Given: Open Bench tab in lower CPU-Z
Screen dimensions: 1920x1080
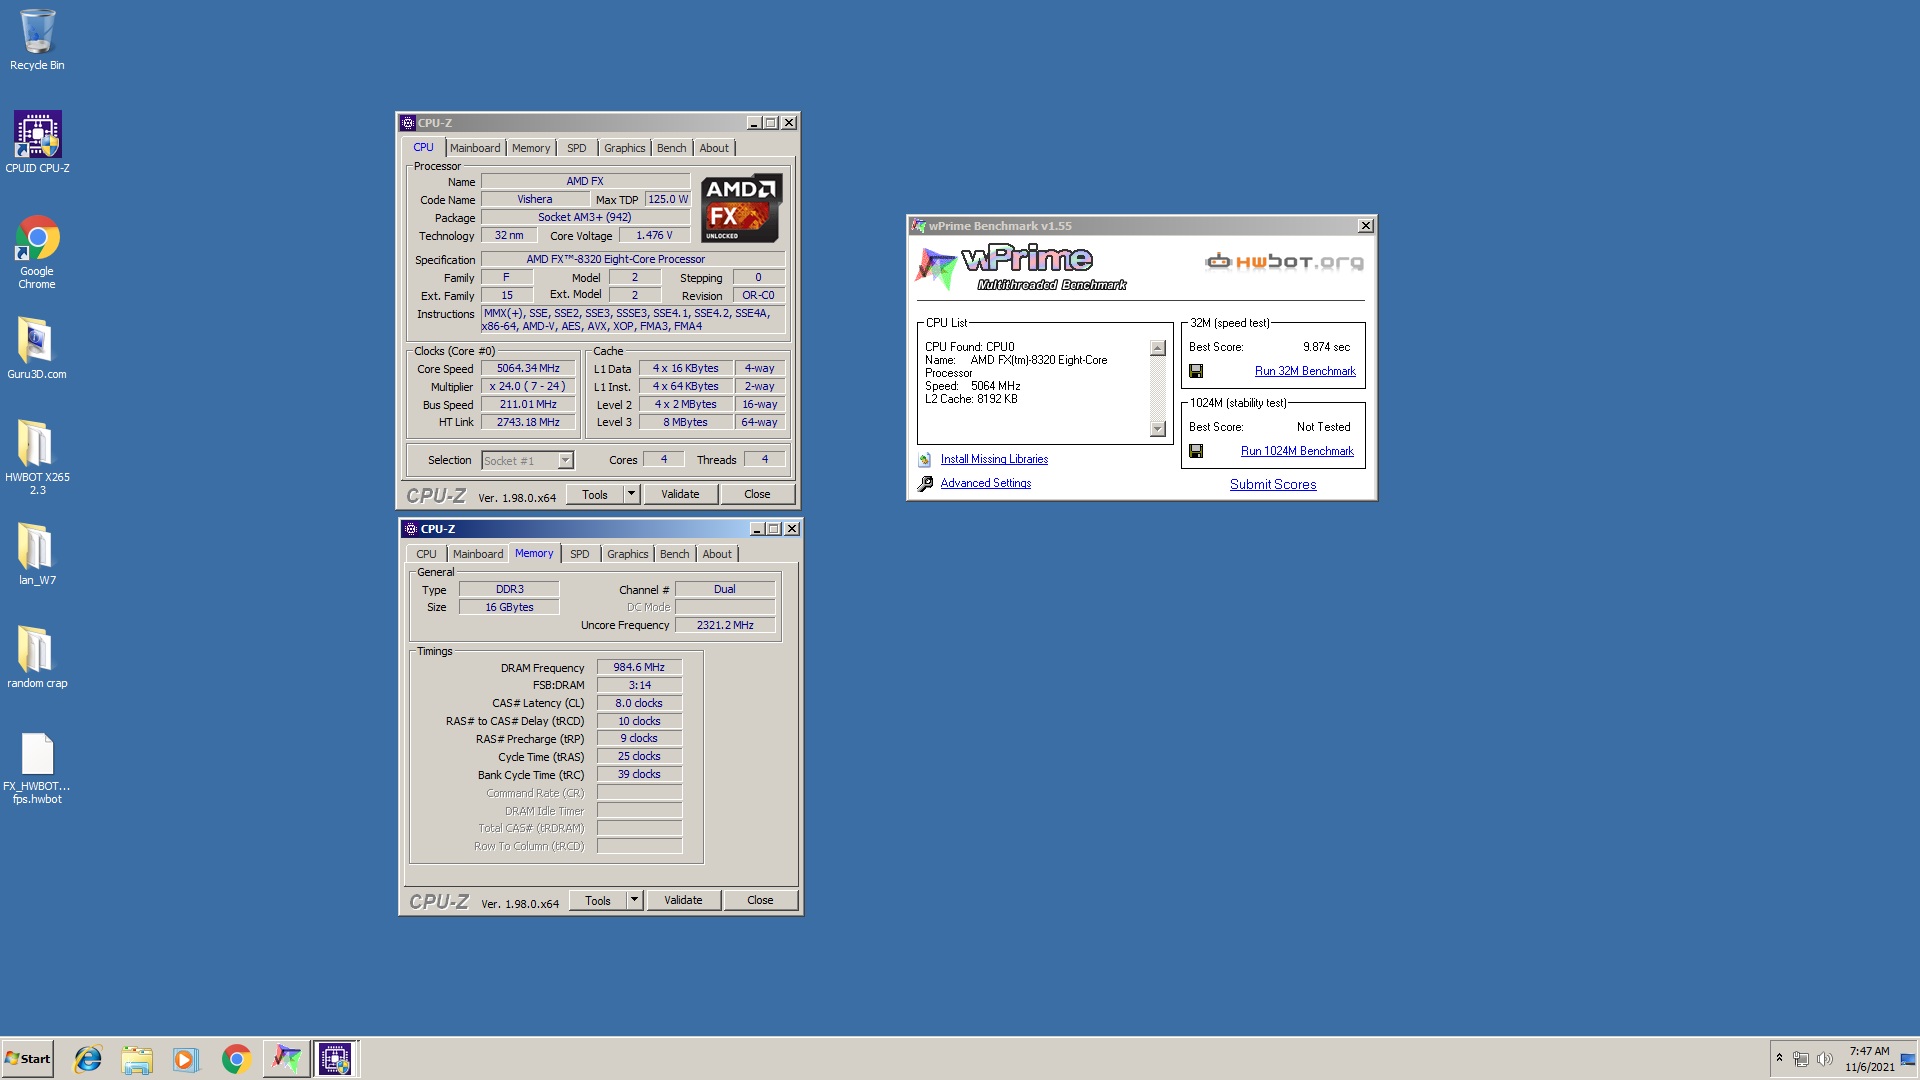Looking at the screenshot, I should tap(675, 554).
